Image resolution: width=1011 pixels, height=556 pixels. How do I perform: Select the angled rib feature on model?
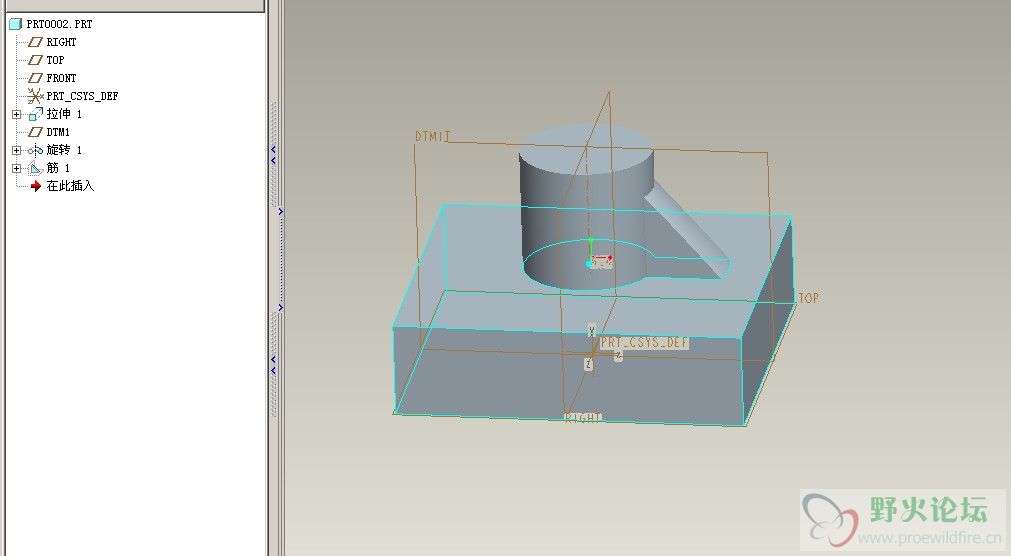pos(690,232)
